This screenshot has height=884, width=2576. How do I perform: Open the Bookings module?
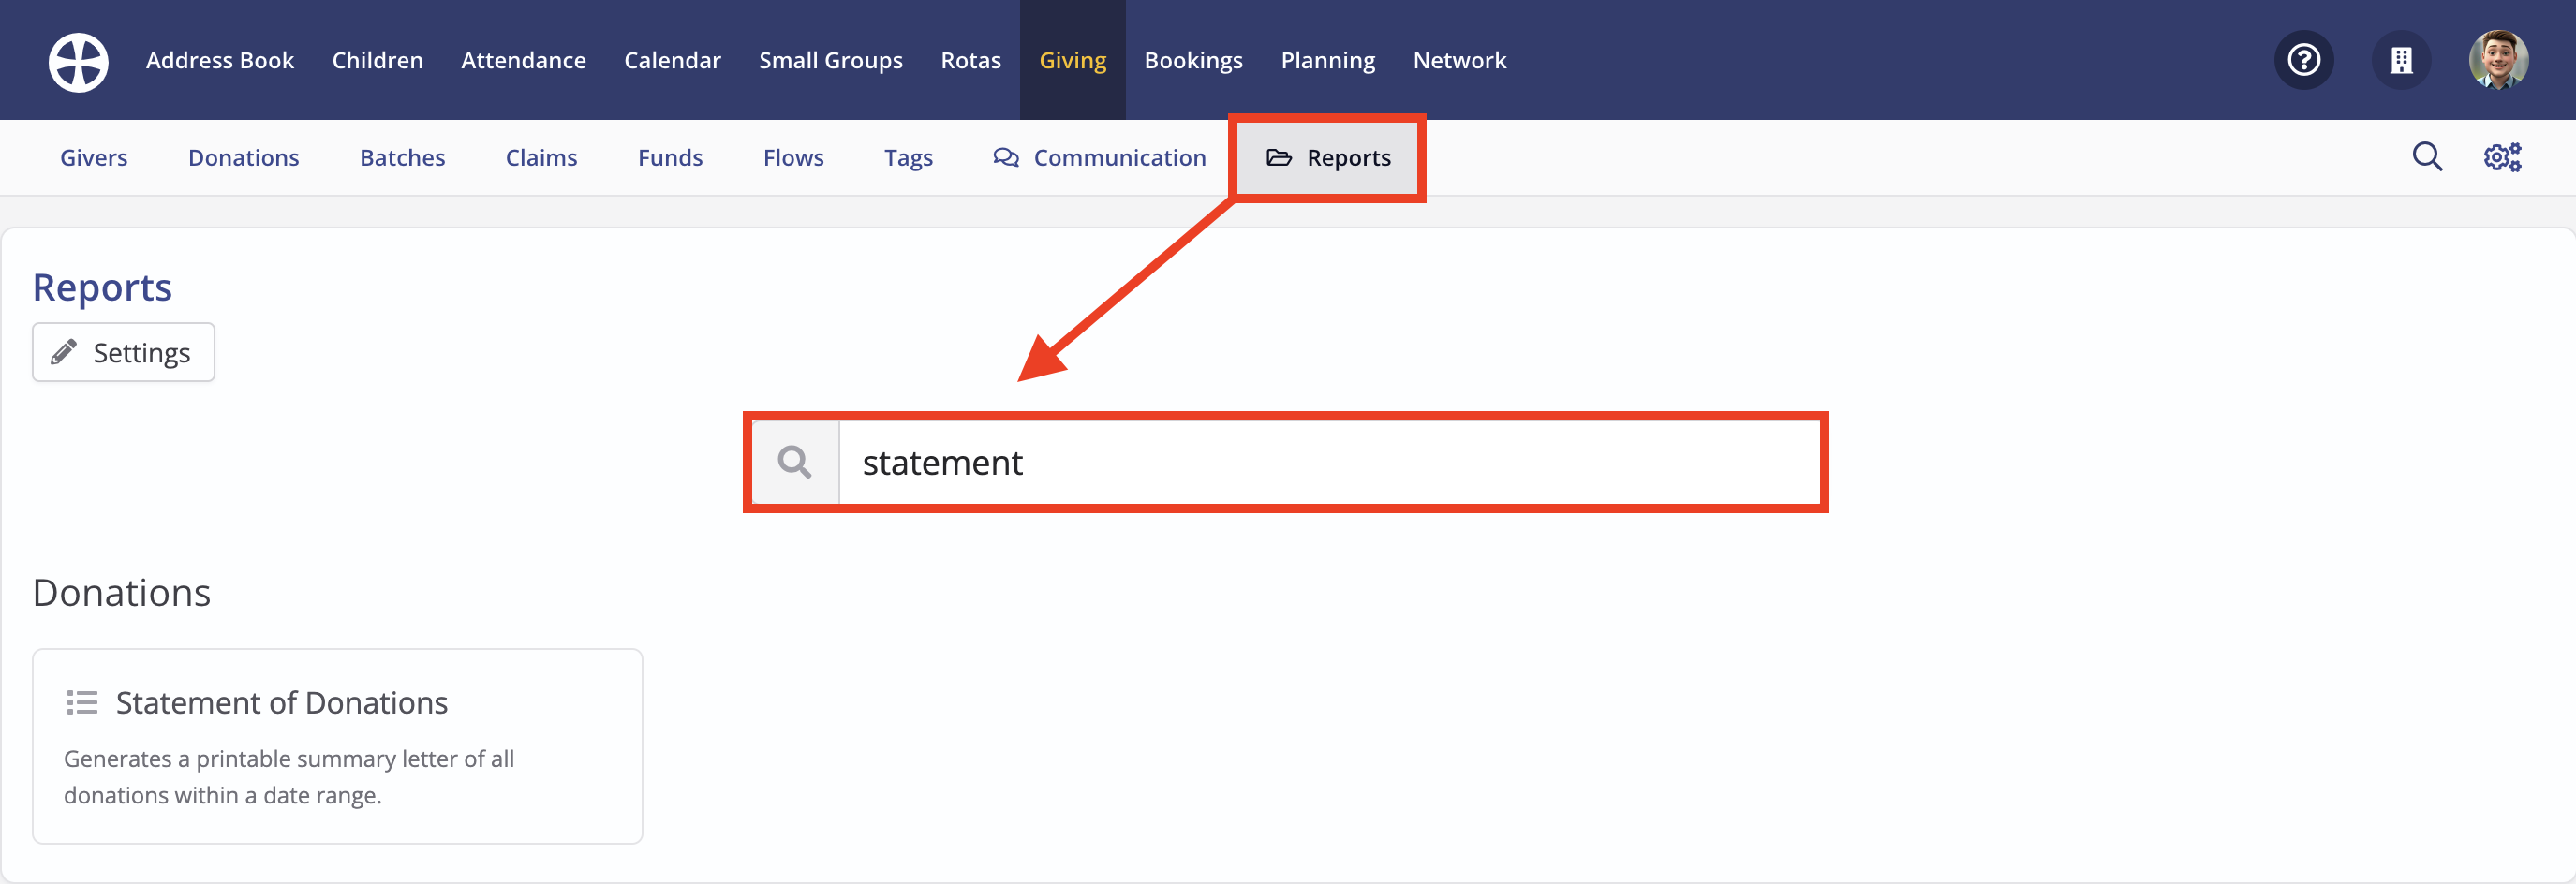tap(1193, 60)
